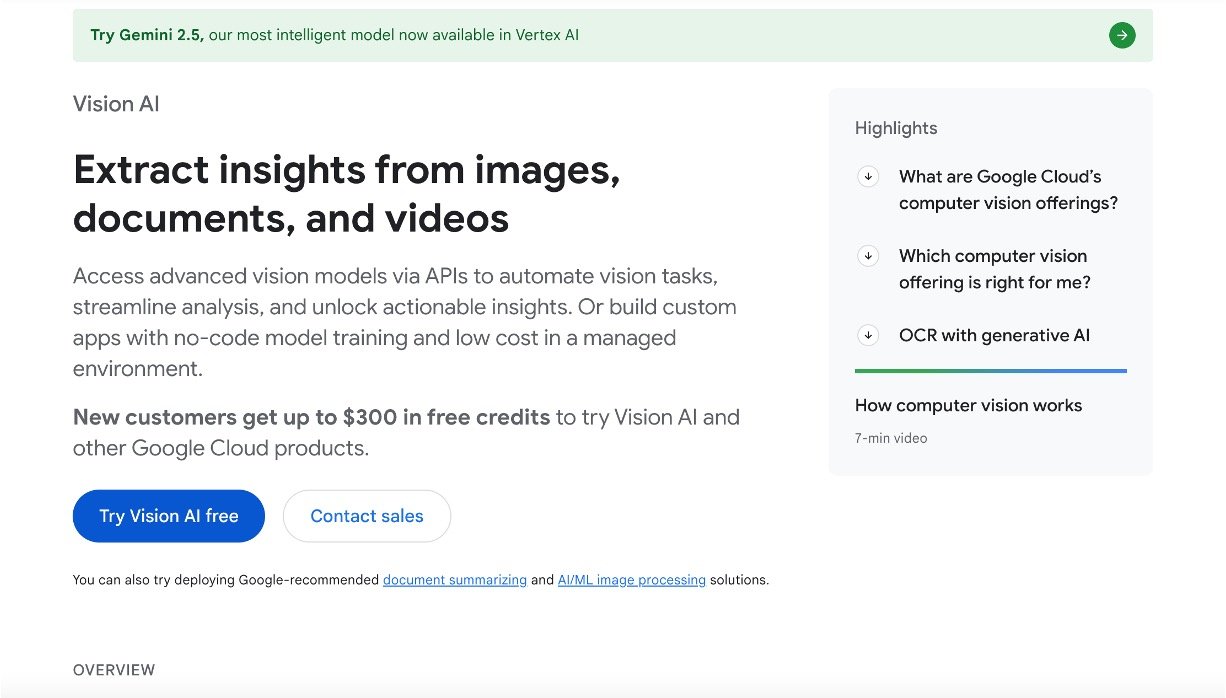1226x698 pixels.
Task: Click the "Contact sales" button
Action: coord(367,516)
